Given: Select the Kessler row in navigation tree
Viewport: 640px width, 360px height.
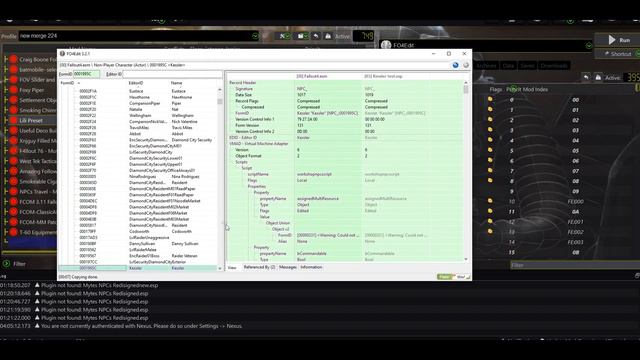Looking at the screenshot, I should (138, 268).
